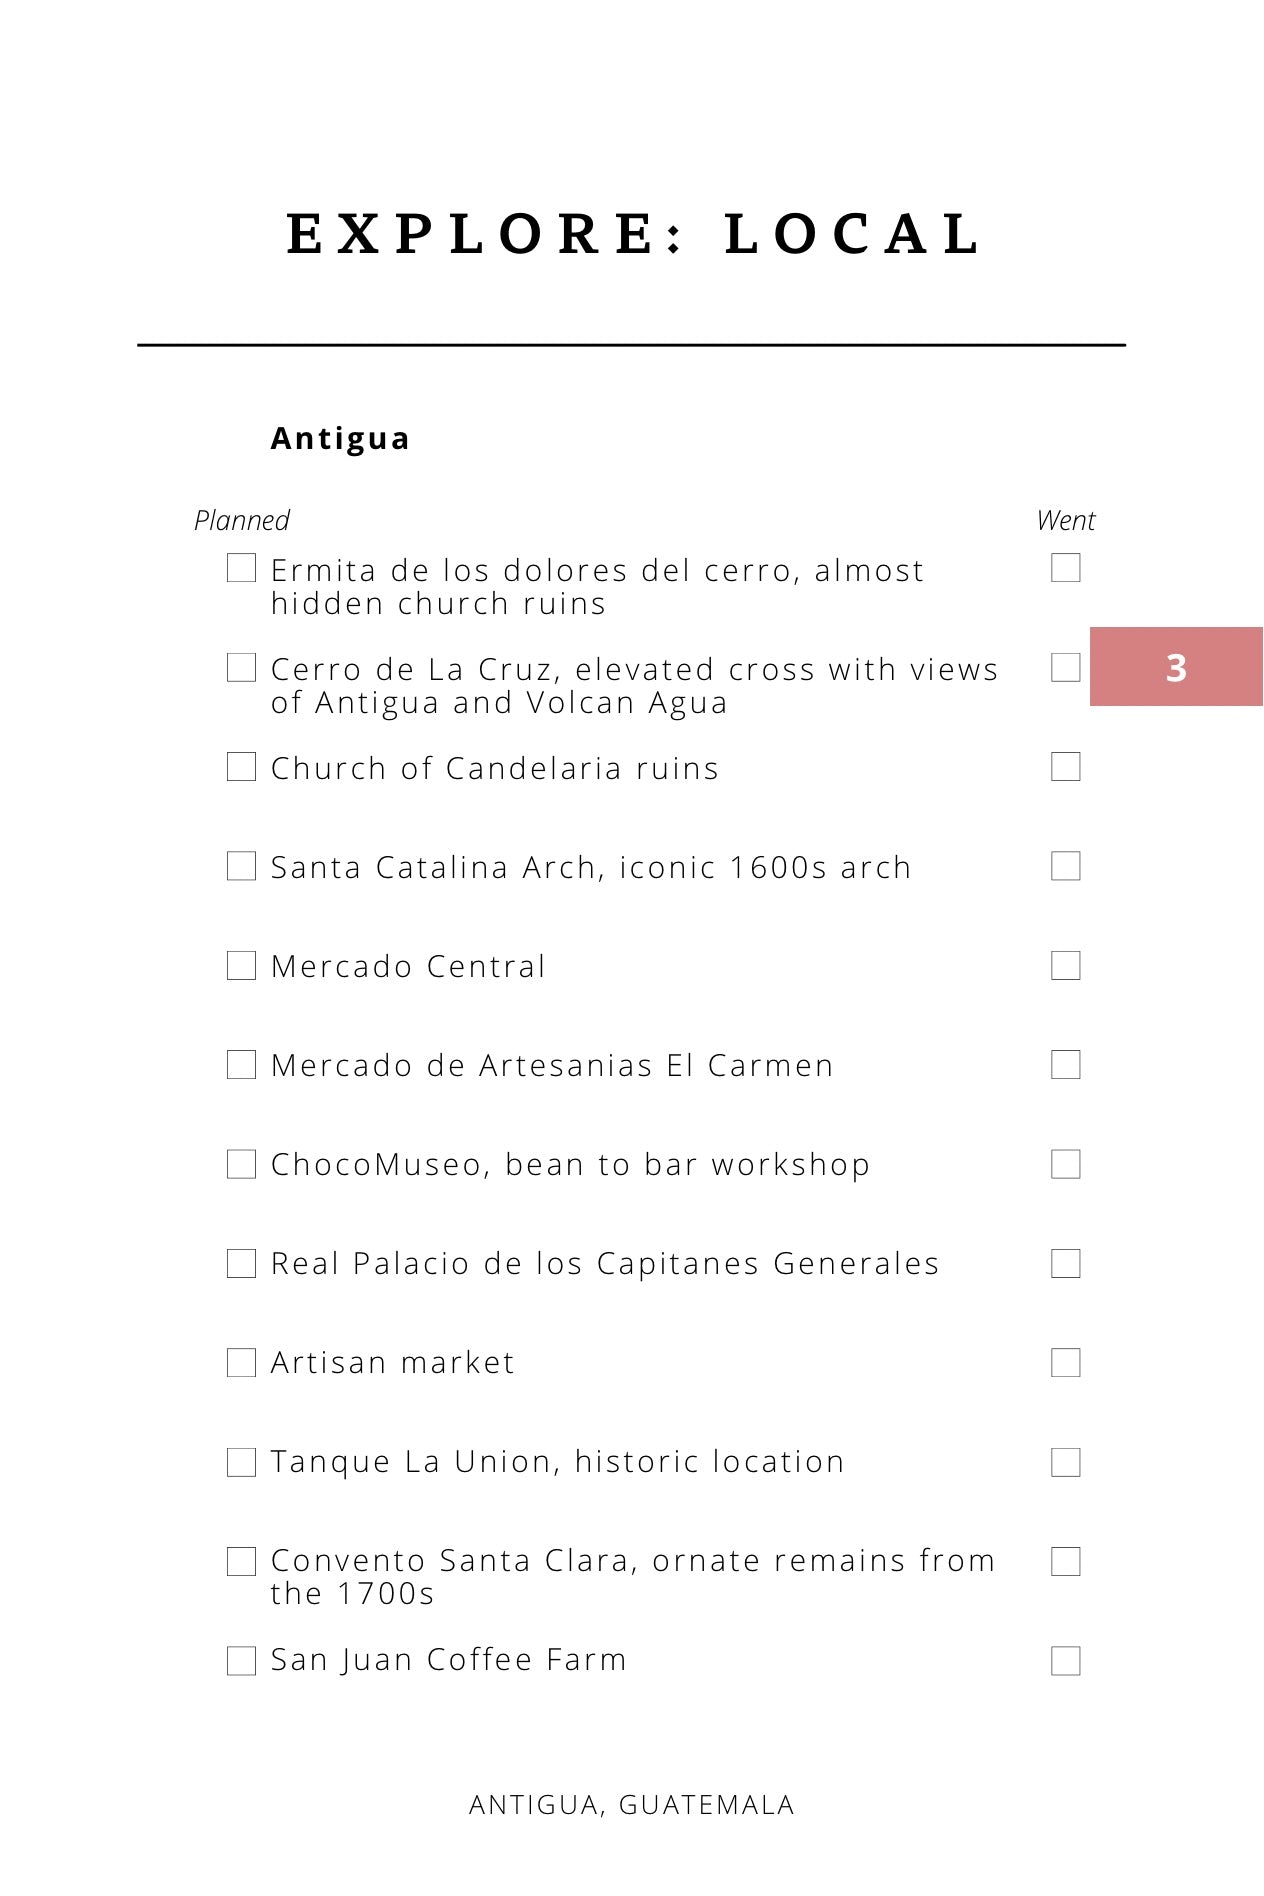Select Planned checkbox beside Mercado Central

241,965
